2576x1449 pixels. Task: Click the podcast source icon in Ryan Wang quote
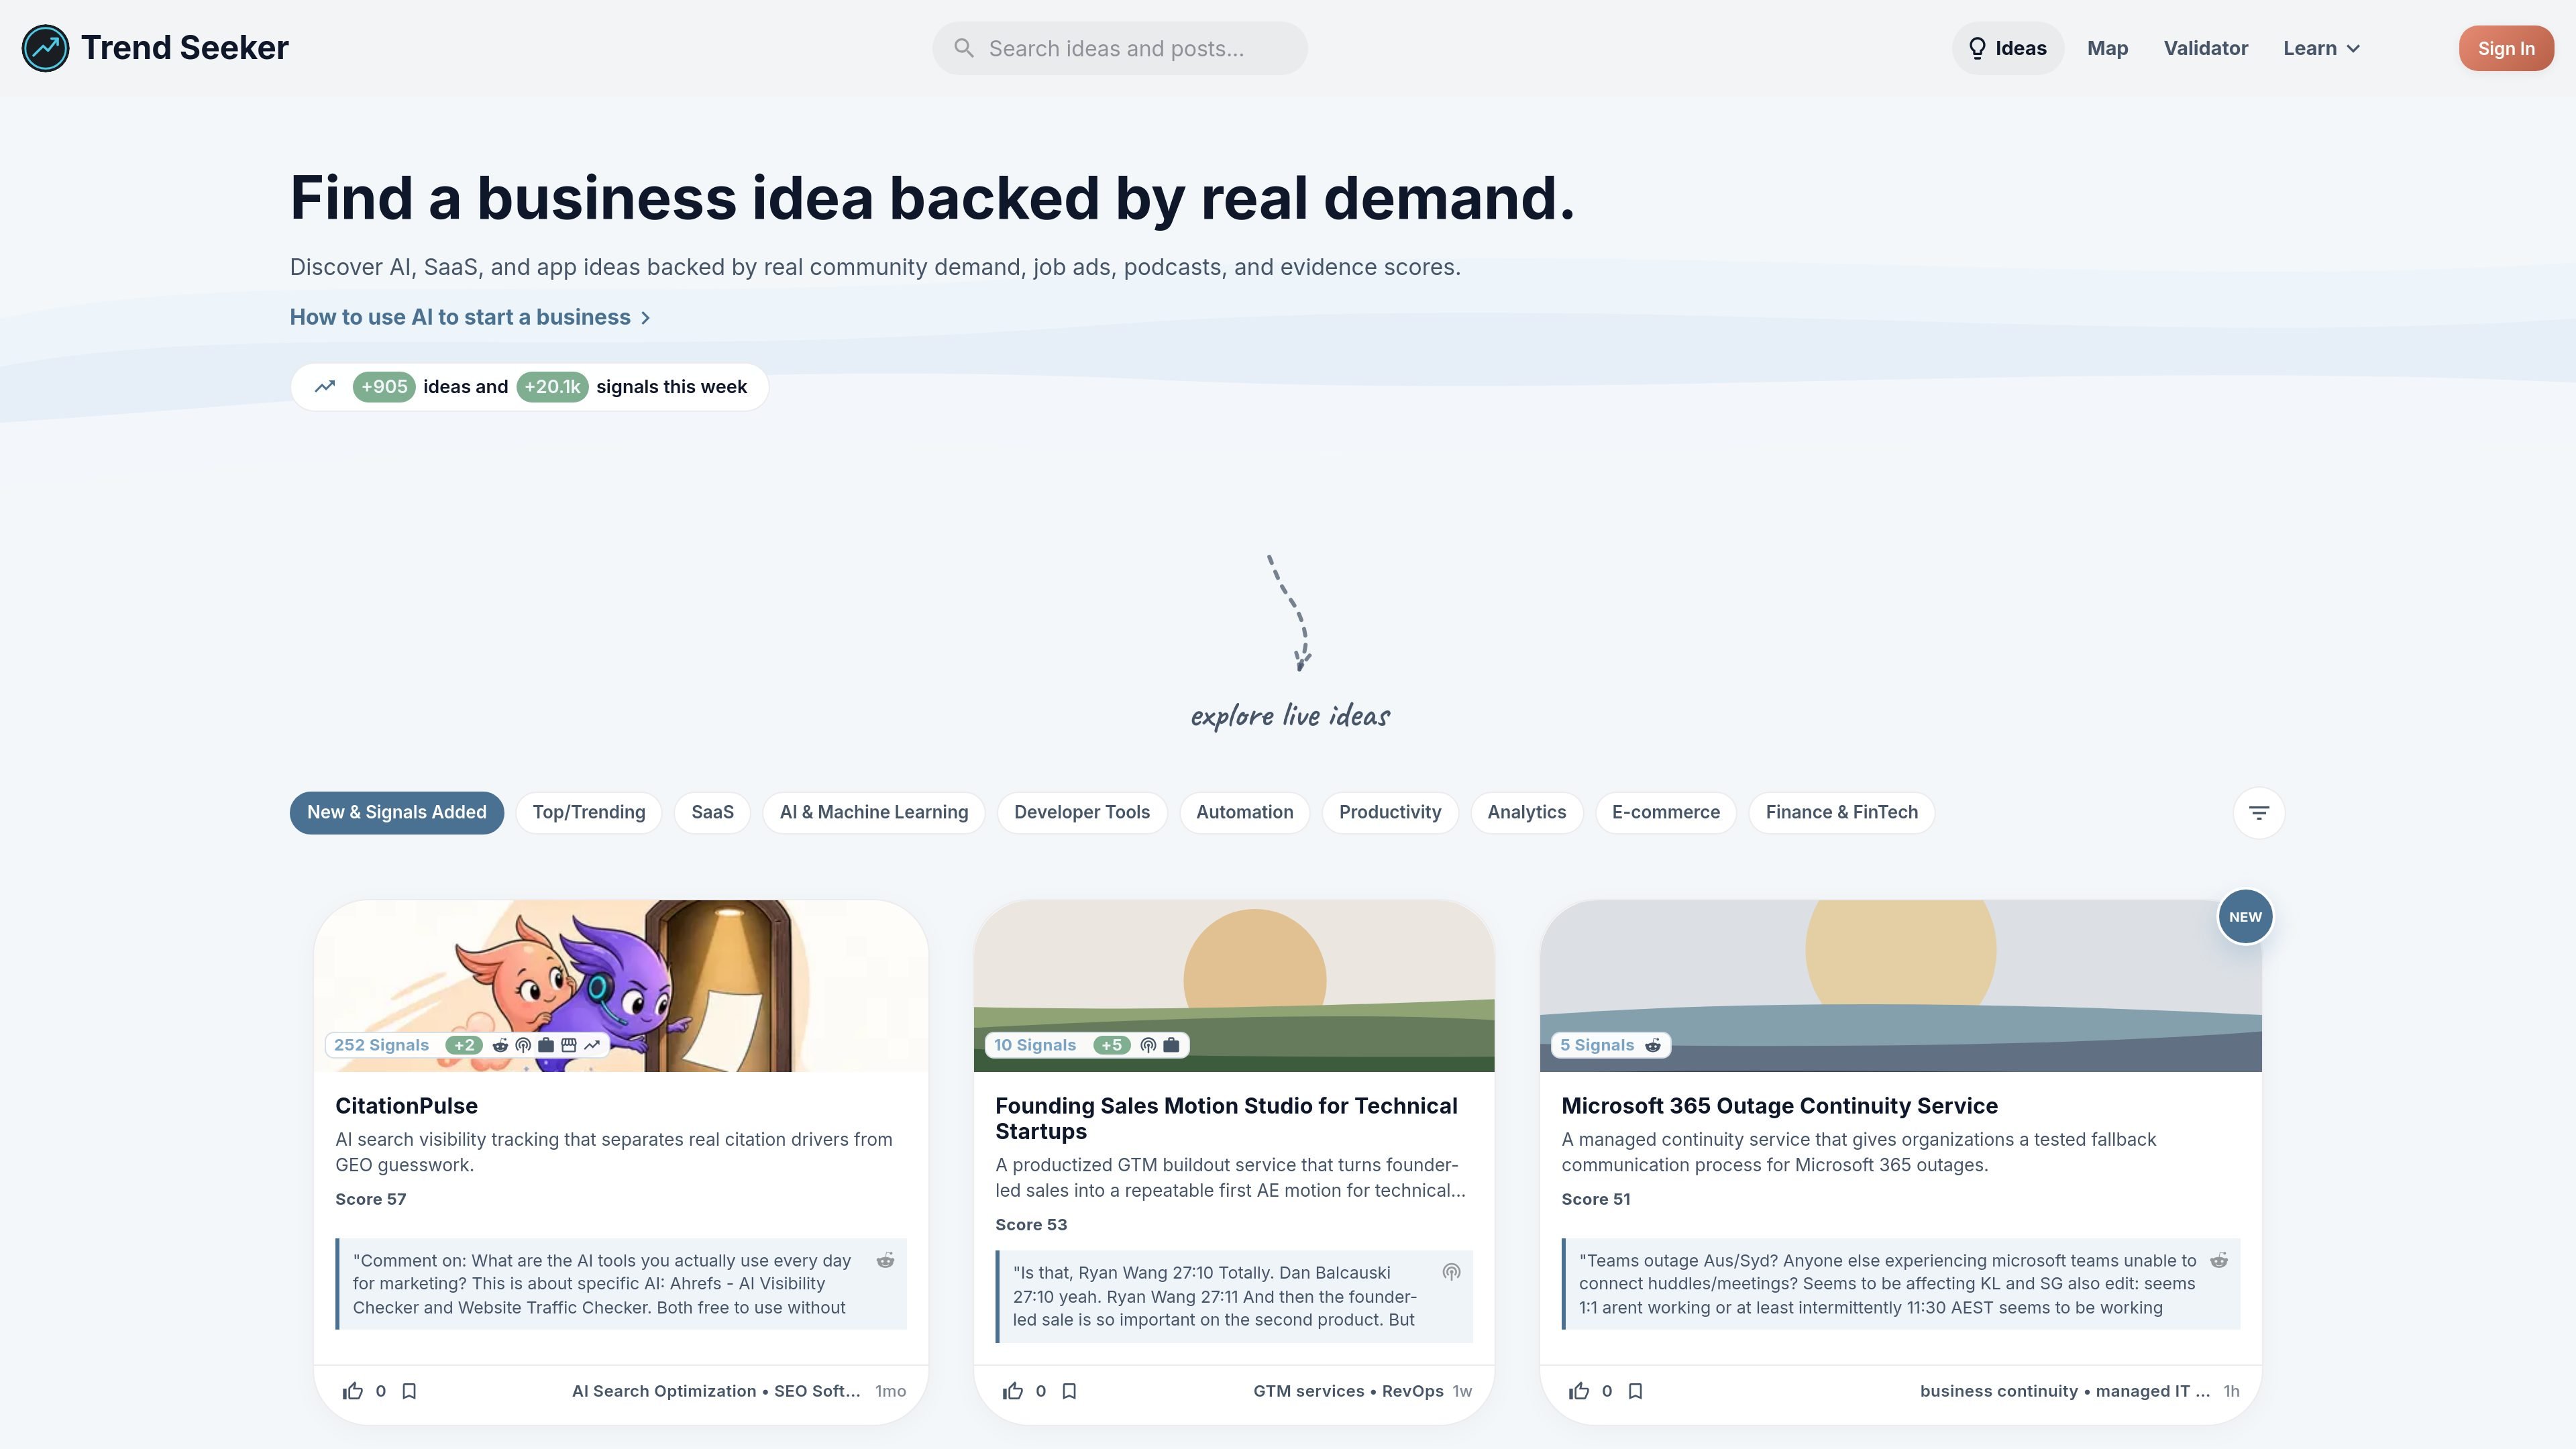click(1451, 1272)
